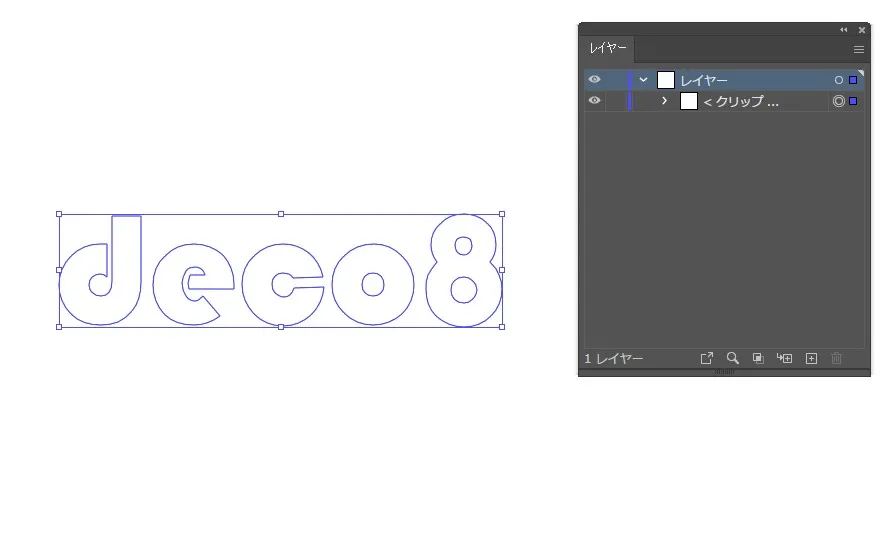The width and height of the screenshot is (889, 554).
Task: Click target circle of レイヤー layer
Action: pos(839,80)
